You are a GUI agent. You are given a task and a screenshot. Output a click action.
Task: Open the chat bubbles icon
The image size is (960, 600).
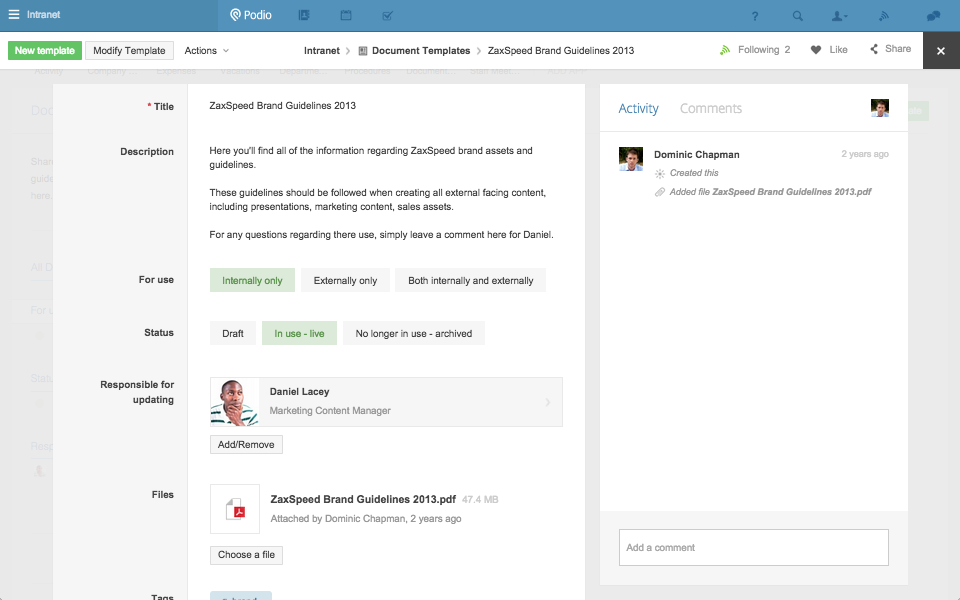pyautogui.click(x=933, y=16)
